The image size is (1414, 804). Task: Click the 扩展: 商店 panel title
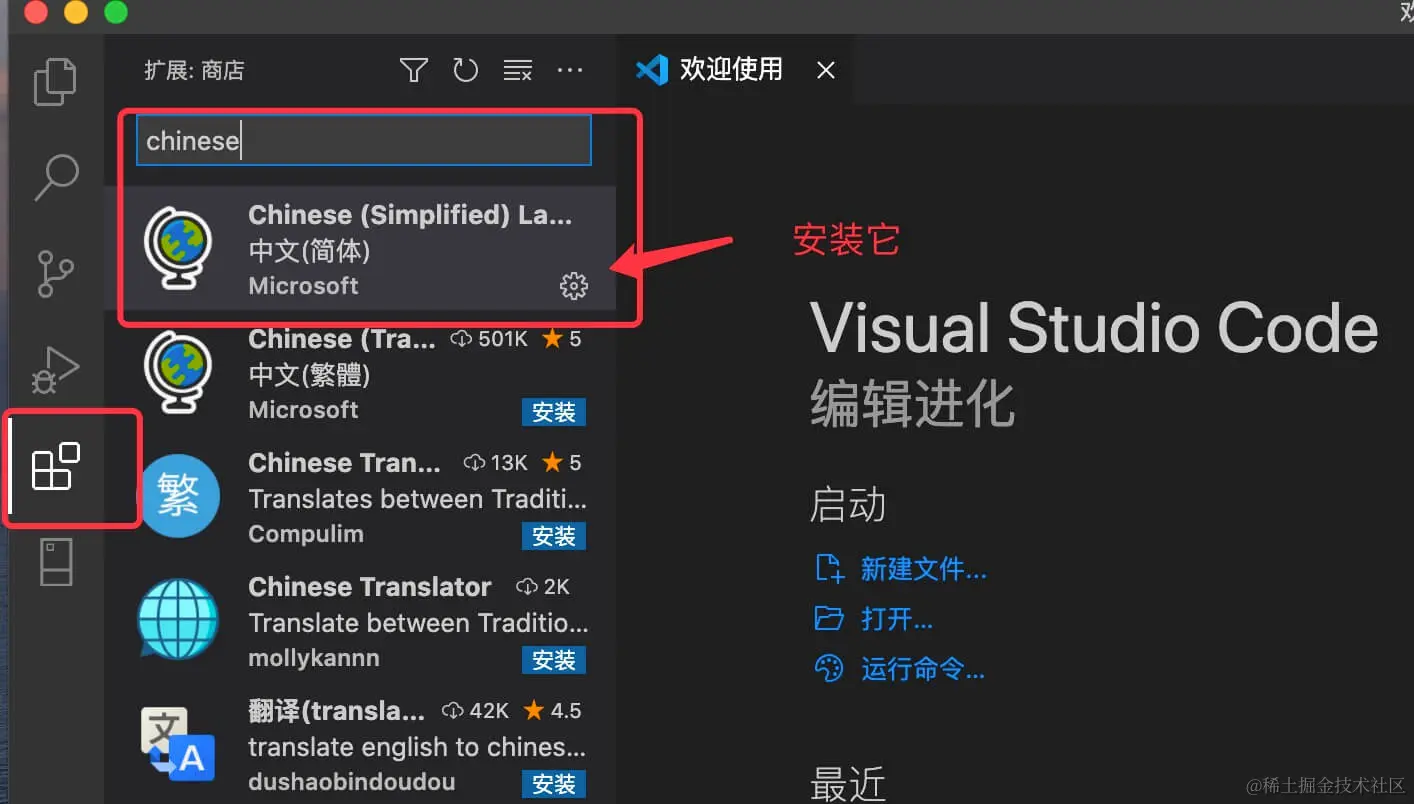(194, 70)
